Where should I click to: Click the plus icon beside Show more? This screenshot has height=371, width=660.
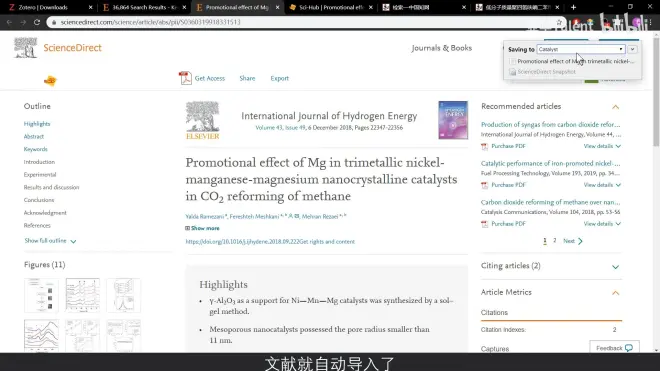point(188,228)
